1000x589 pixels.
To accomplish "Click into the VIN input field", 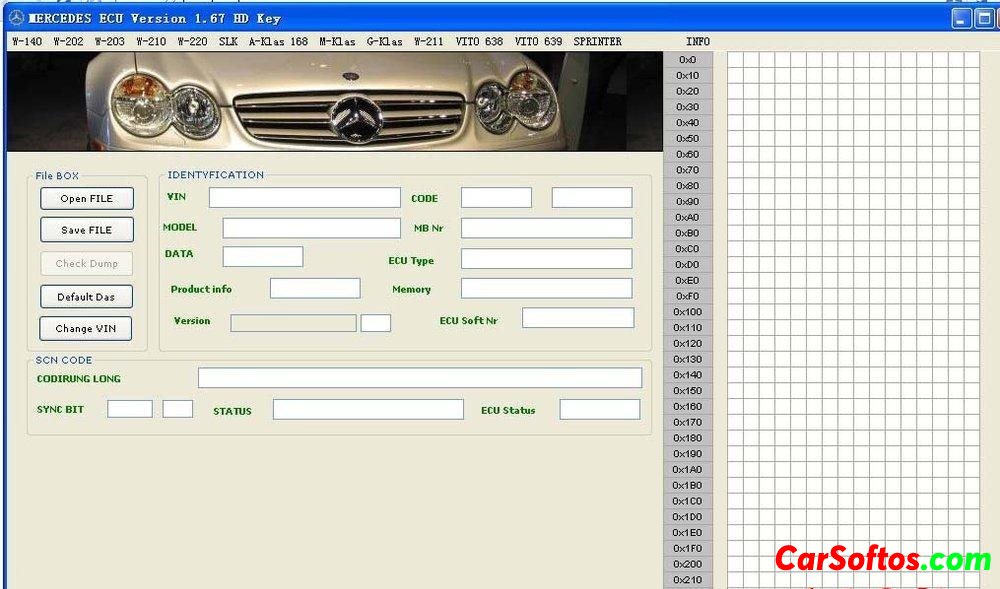I will coord(304,198).
